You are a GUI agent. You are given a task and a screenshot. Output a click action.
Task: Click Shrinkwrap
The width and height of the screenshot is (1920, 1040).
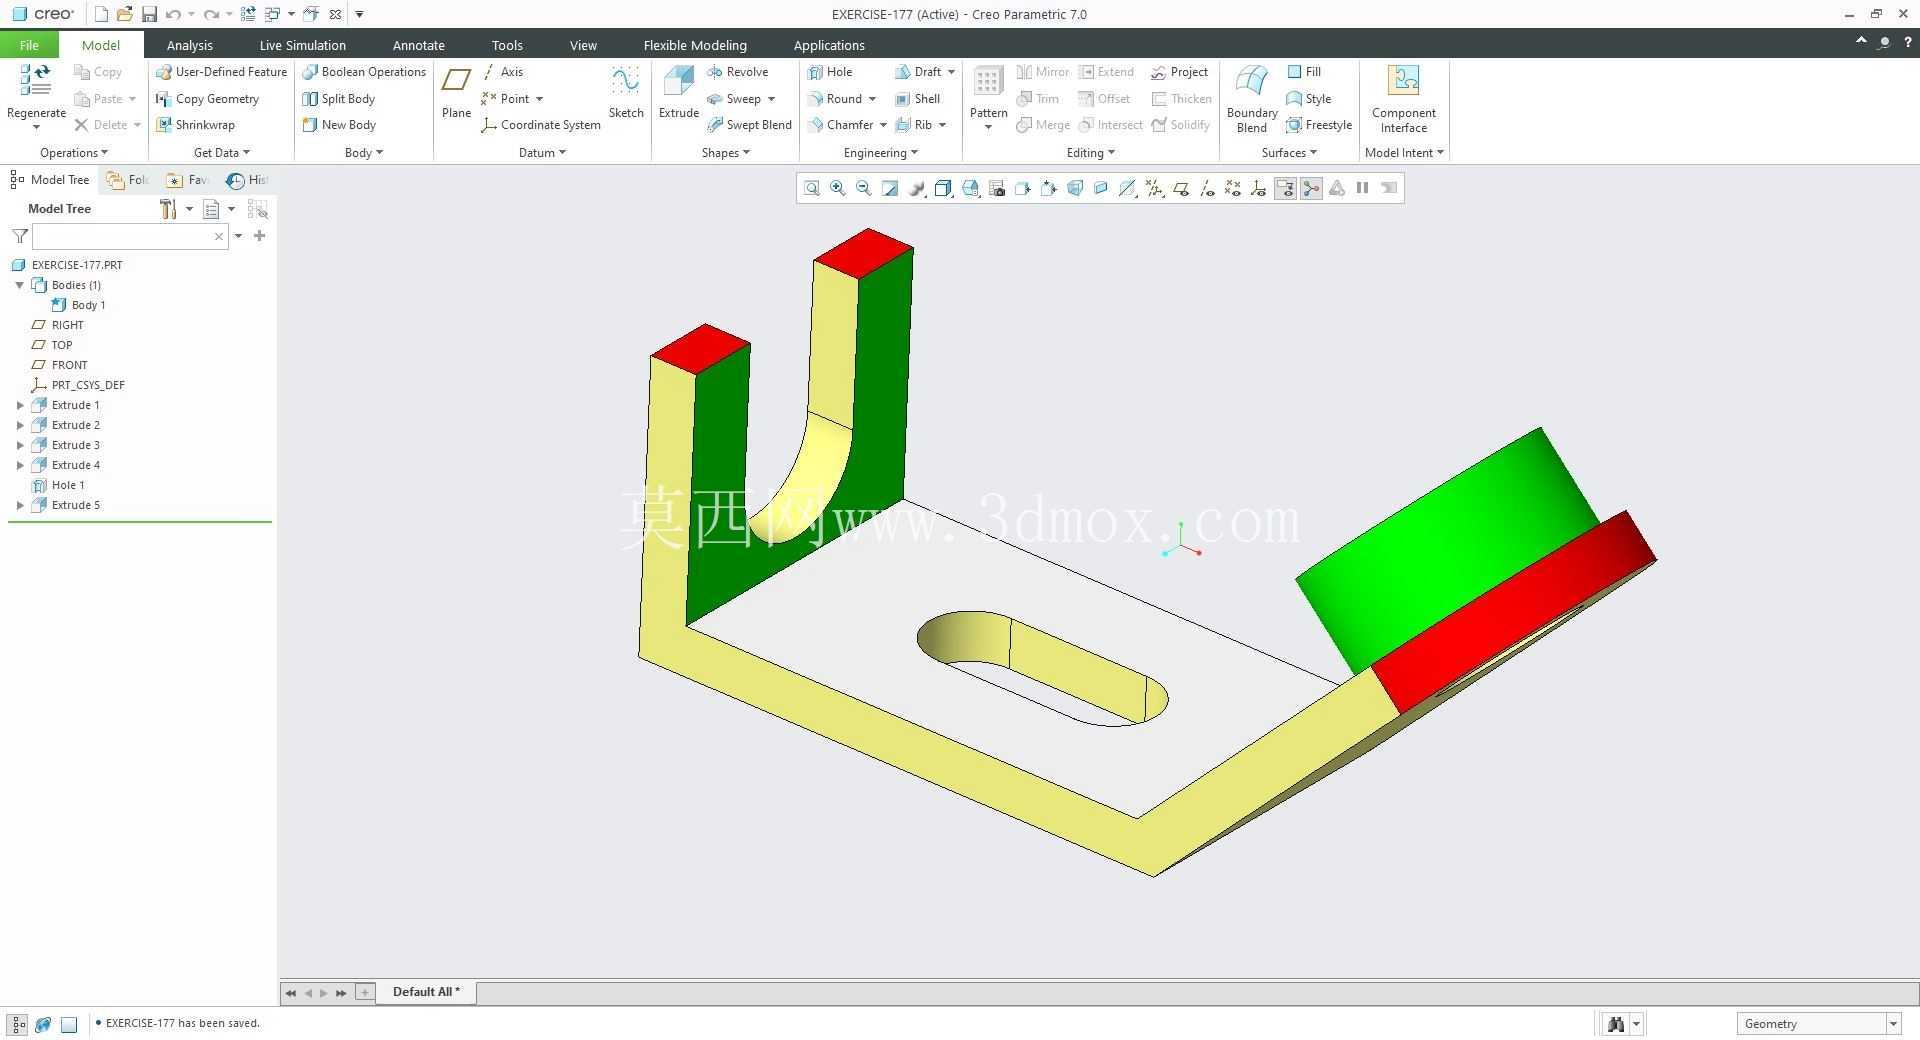[195, 125]
